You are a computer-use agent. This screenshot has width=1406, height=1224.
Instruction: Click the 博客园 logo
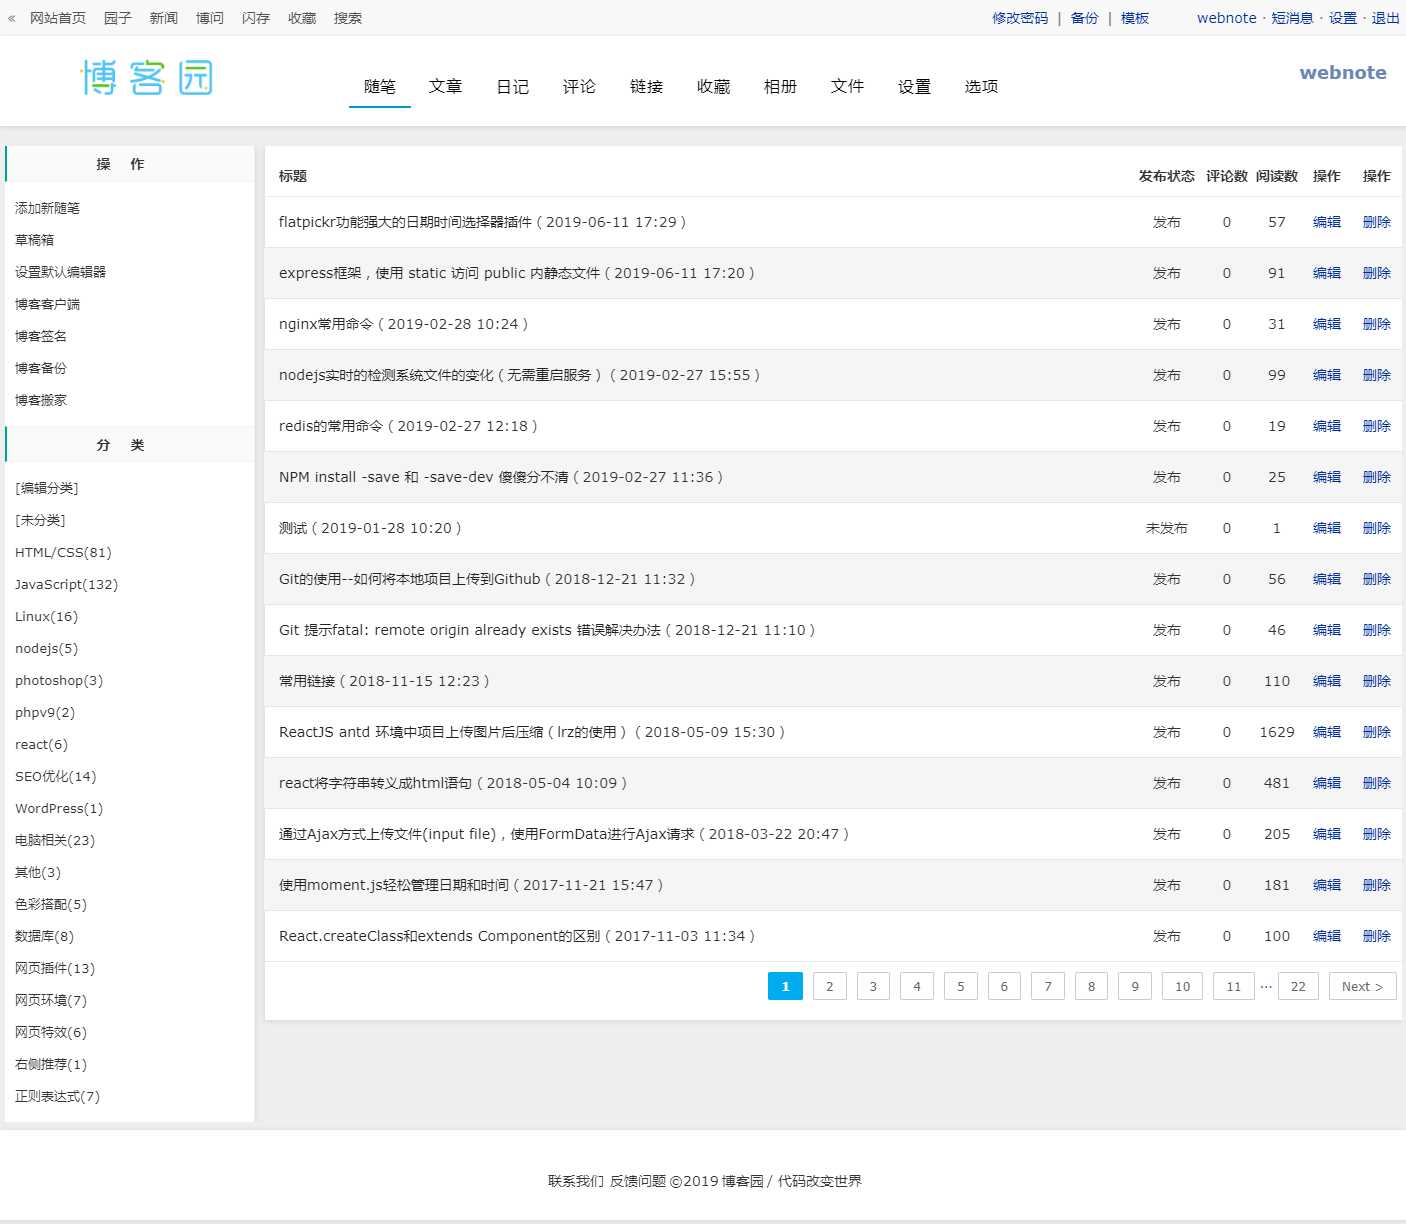click(147, 78)
